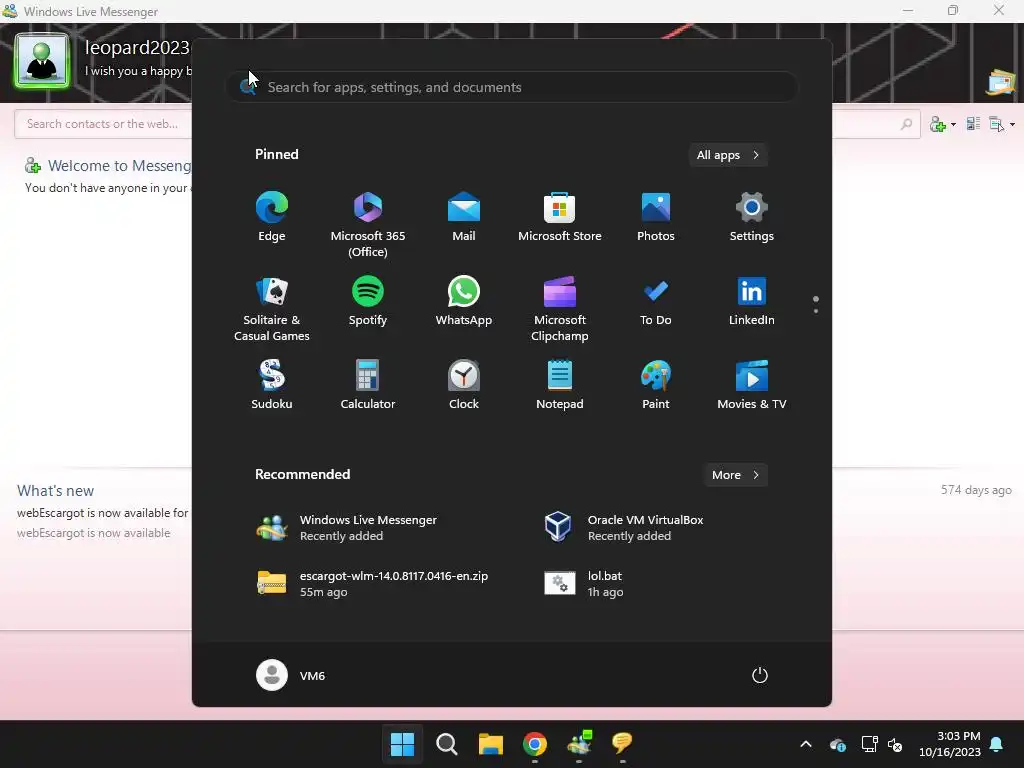
Task: Open the Clock app
Action: point(464,385)
